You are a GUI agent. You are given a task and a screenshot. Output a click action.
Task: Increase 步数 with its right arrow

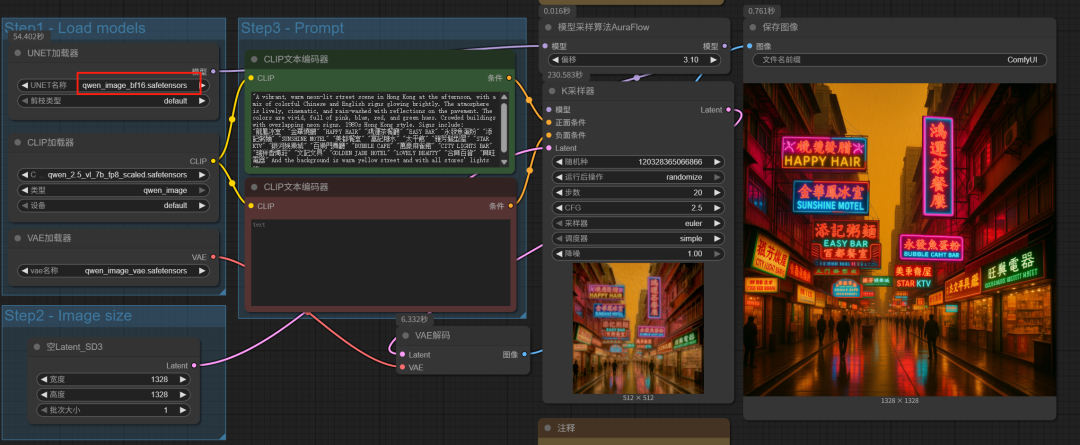pos(717,193)
